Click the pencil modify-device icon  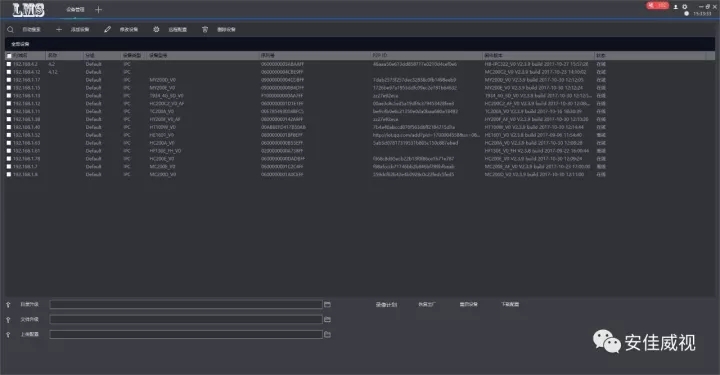tap(107, 29)
